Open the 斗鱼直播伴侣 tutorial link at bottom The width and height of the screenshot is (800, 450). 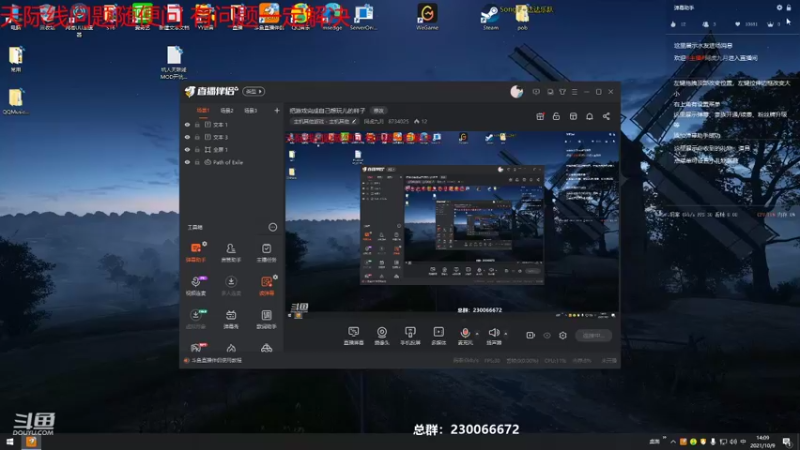click(x=213, y=360)
